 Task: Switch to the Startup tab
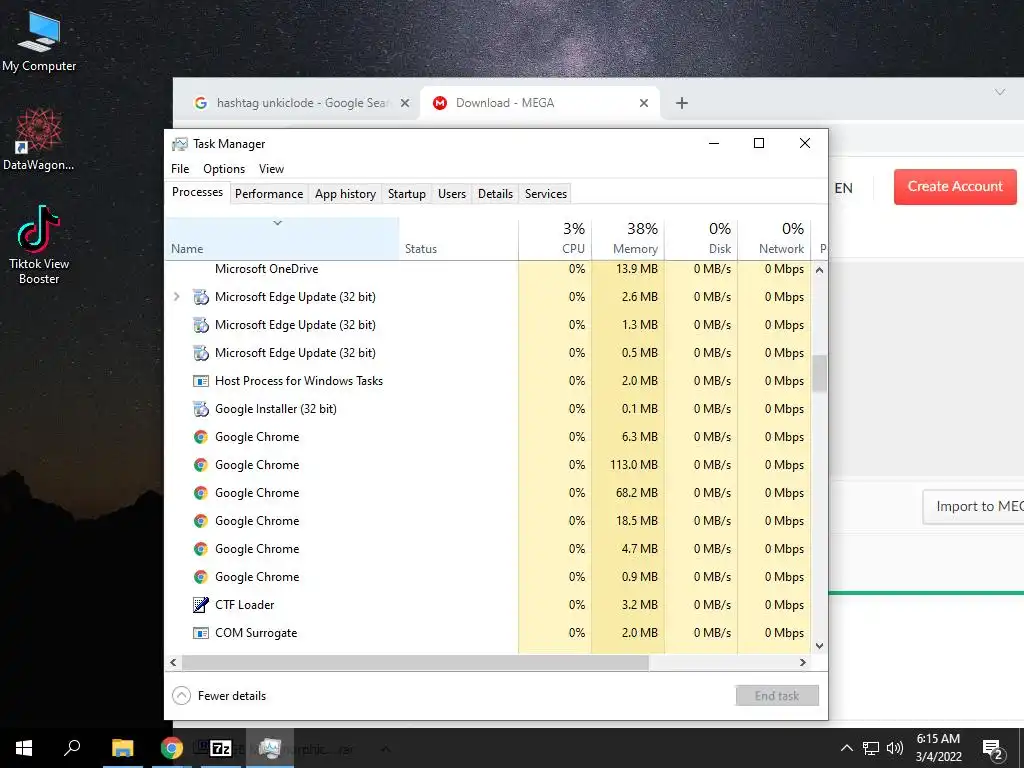[406, 194]
